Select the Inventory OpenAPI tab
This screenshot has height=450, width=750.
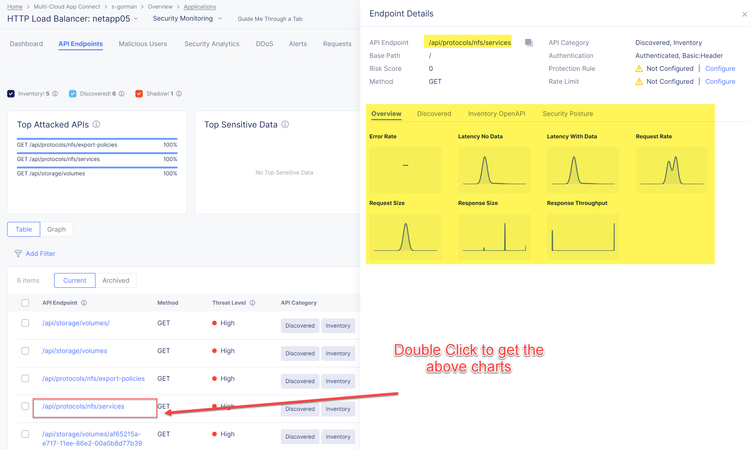tap(496, 114)
